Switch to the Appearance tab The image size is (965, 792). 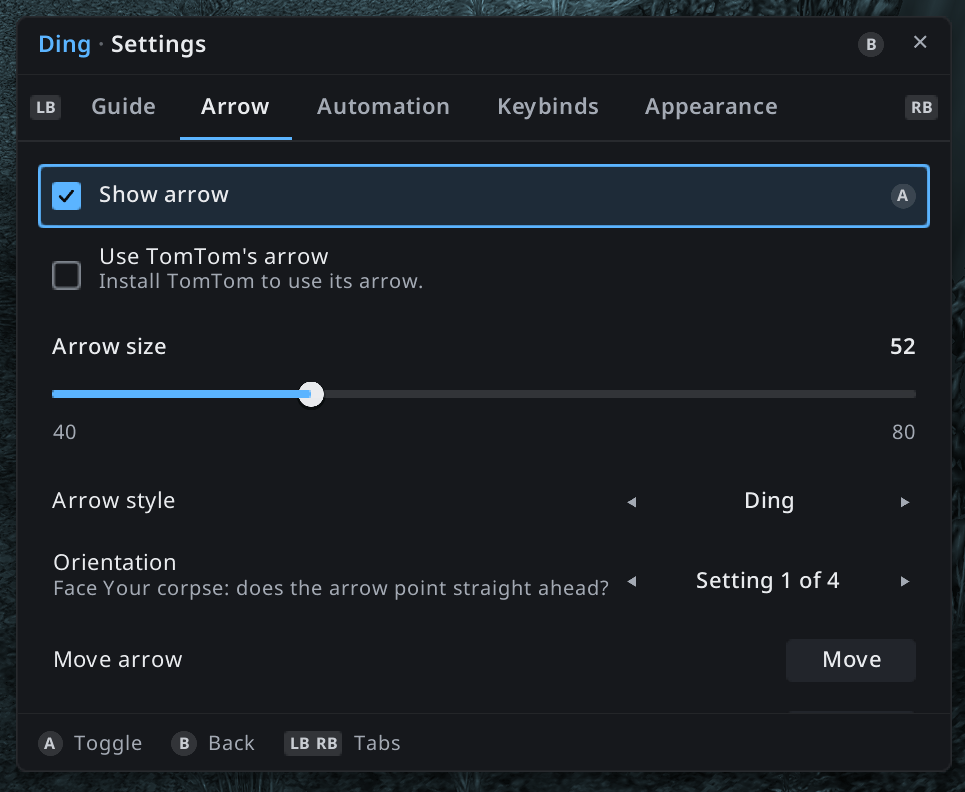click(x=711, y=106)
